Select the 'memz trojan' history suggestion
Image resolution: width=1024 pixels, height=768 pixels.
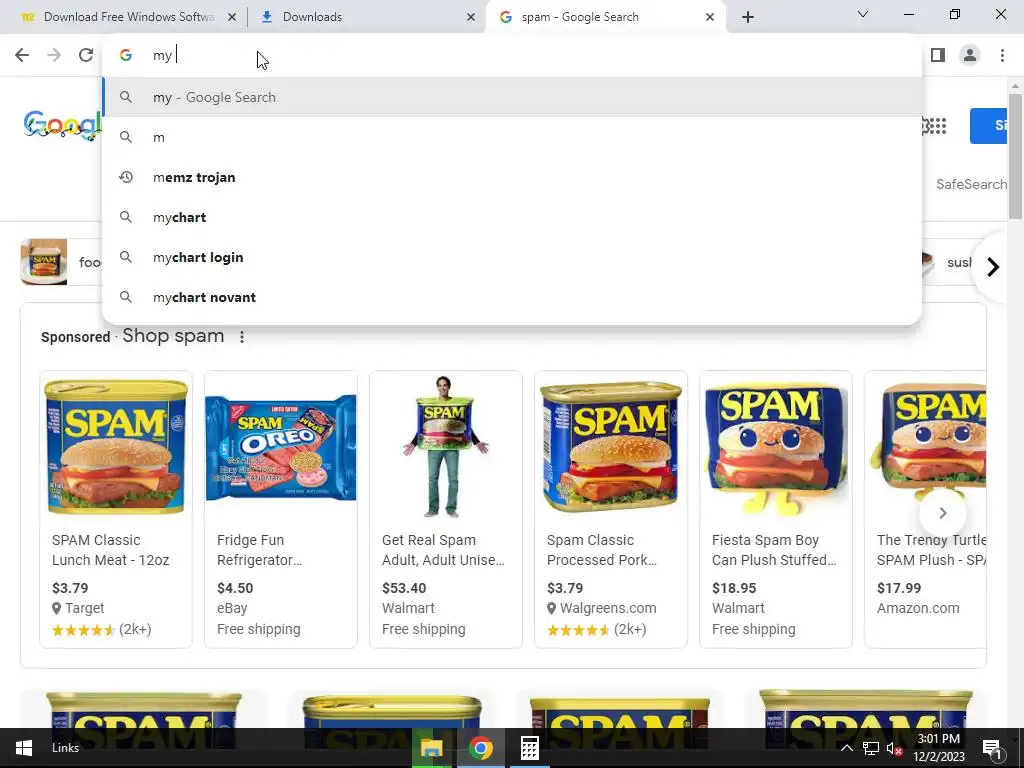pyautogui.click(x=512, y=177)
